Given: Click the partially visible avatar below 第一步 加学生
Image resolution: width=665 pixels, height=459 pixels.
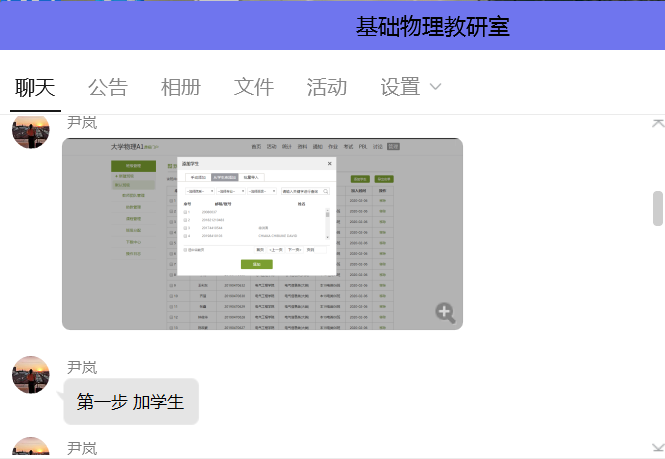Looking at the screenshot, I should pos(31,449).
